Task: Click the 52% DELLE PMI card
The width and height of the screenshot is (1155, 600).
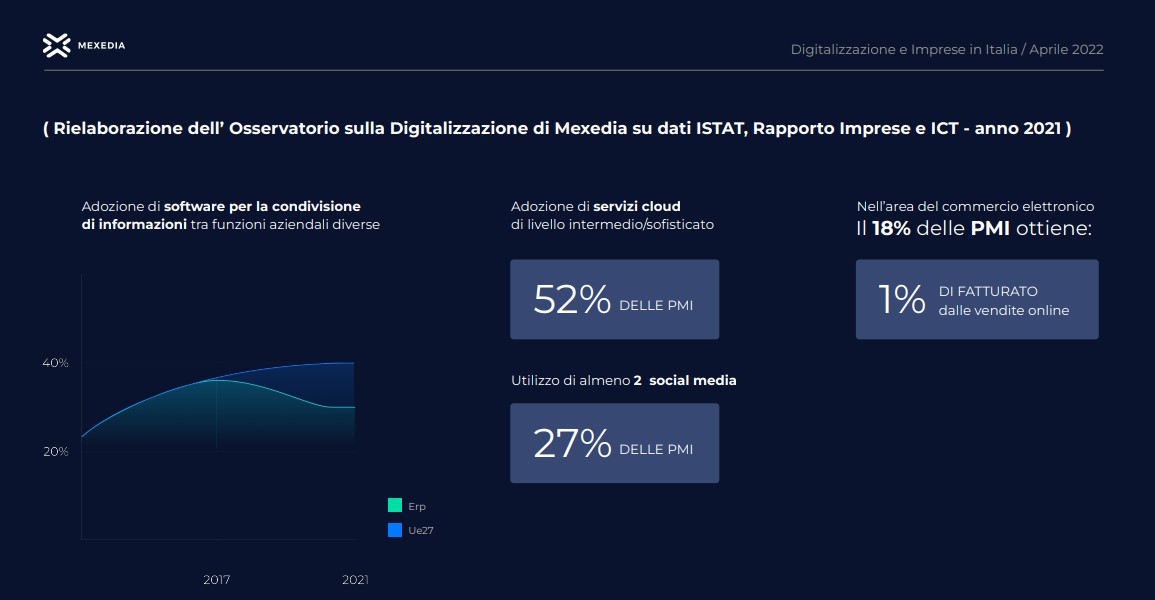Action: 614,300
